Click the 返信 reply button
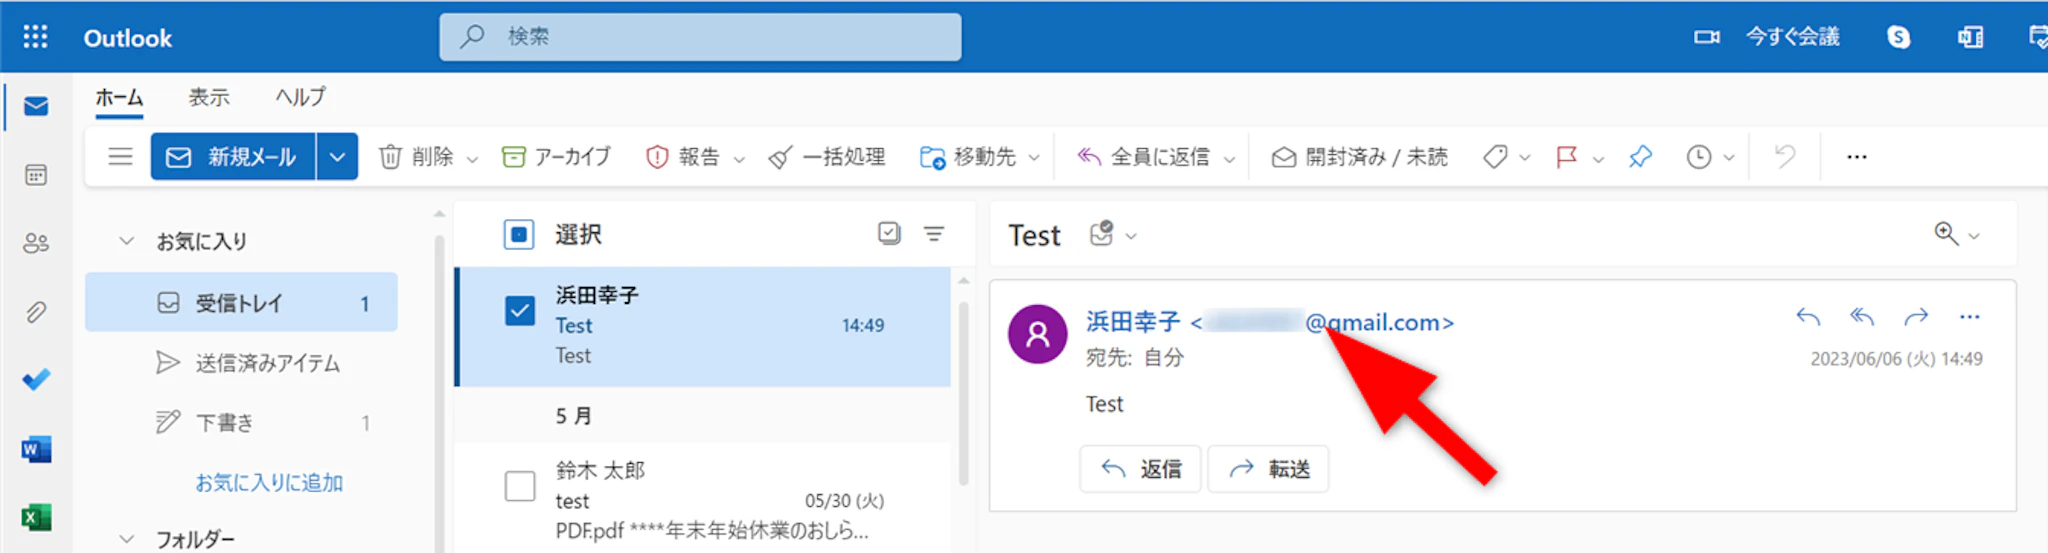This screenshot has height=553, width=2048. (1141, 469)
